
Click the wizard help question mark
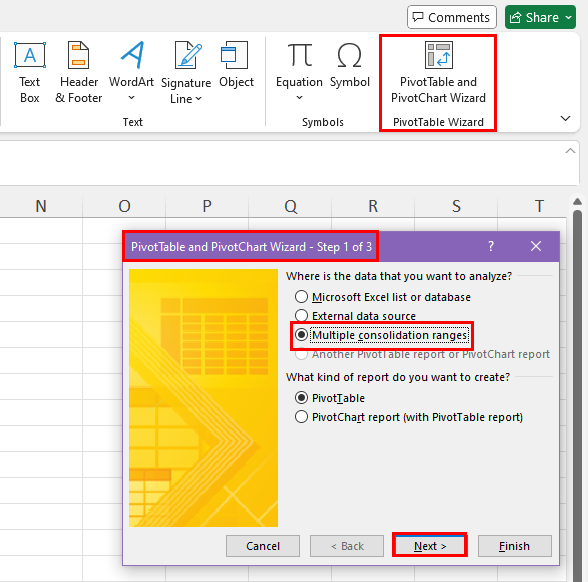coord(491,246)
